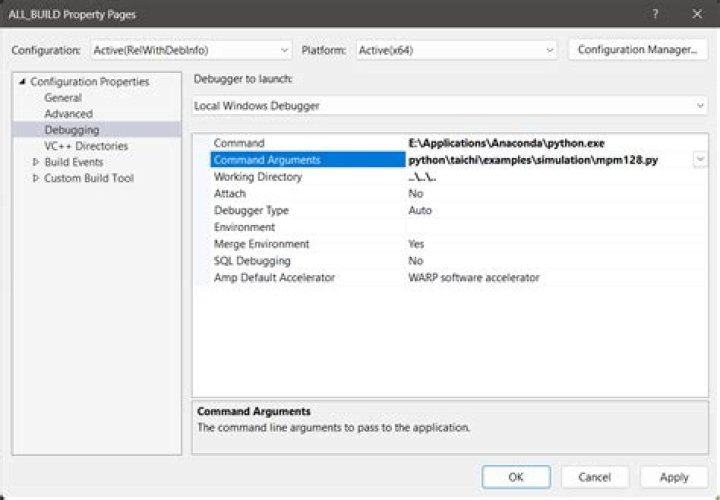Select the Attach property row
The width and height of the screenshot is (720, 500).
pos(230,193)
